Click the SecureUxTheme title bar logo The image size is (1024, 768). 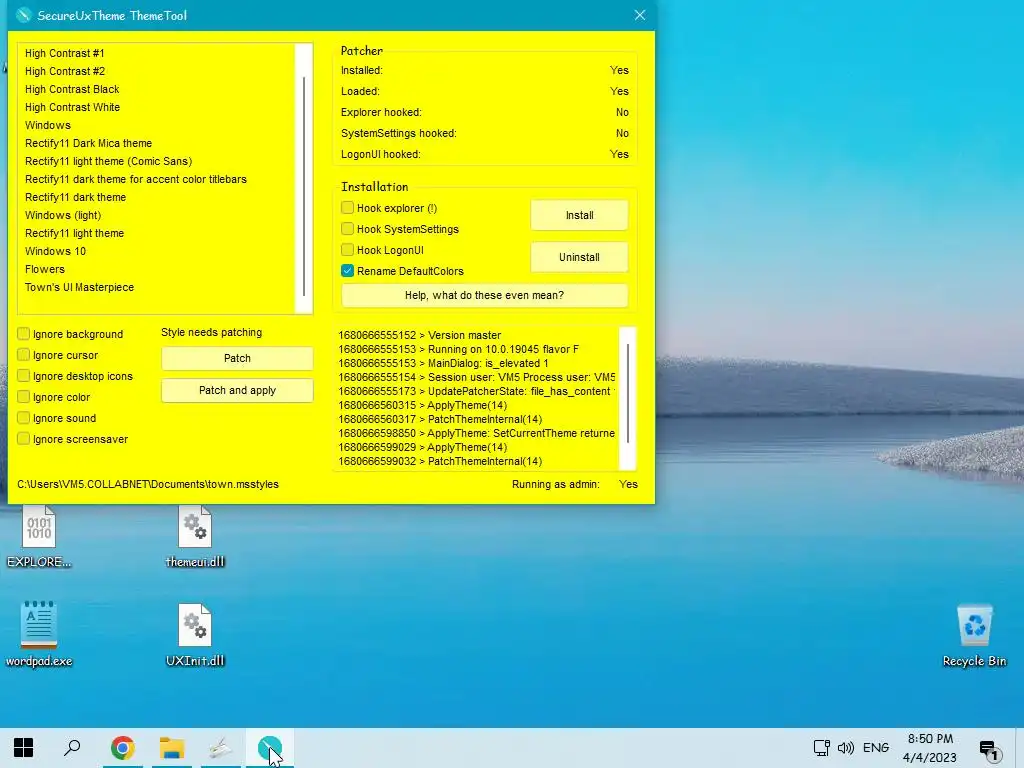point(24,15)
